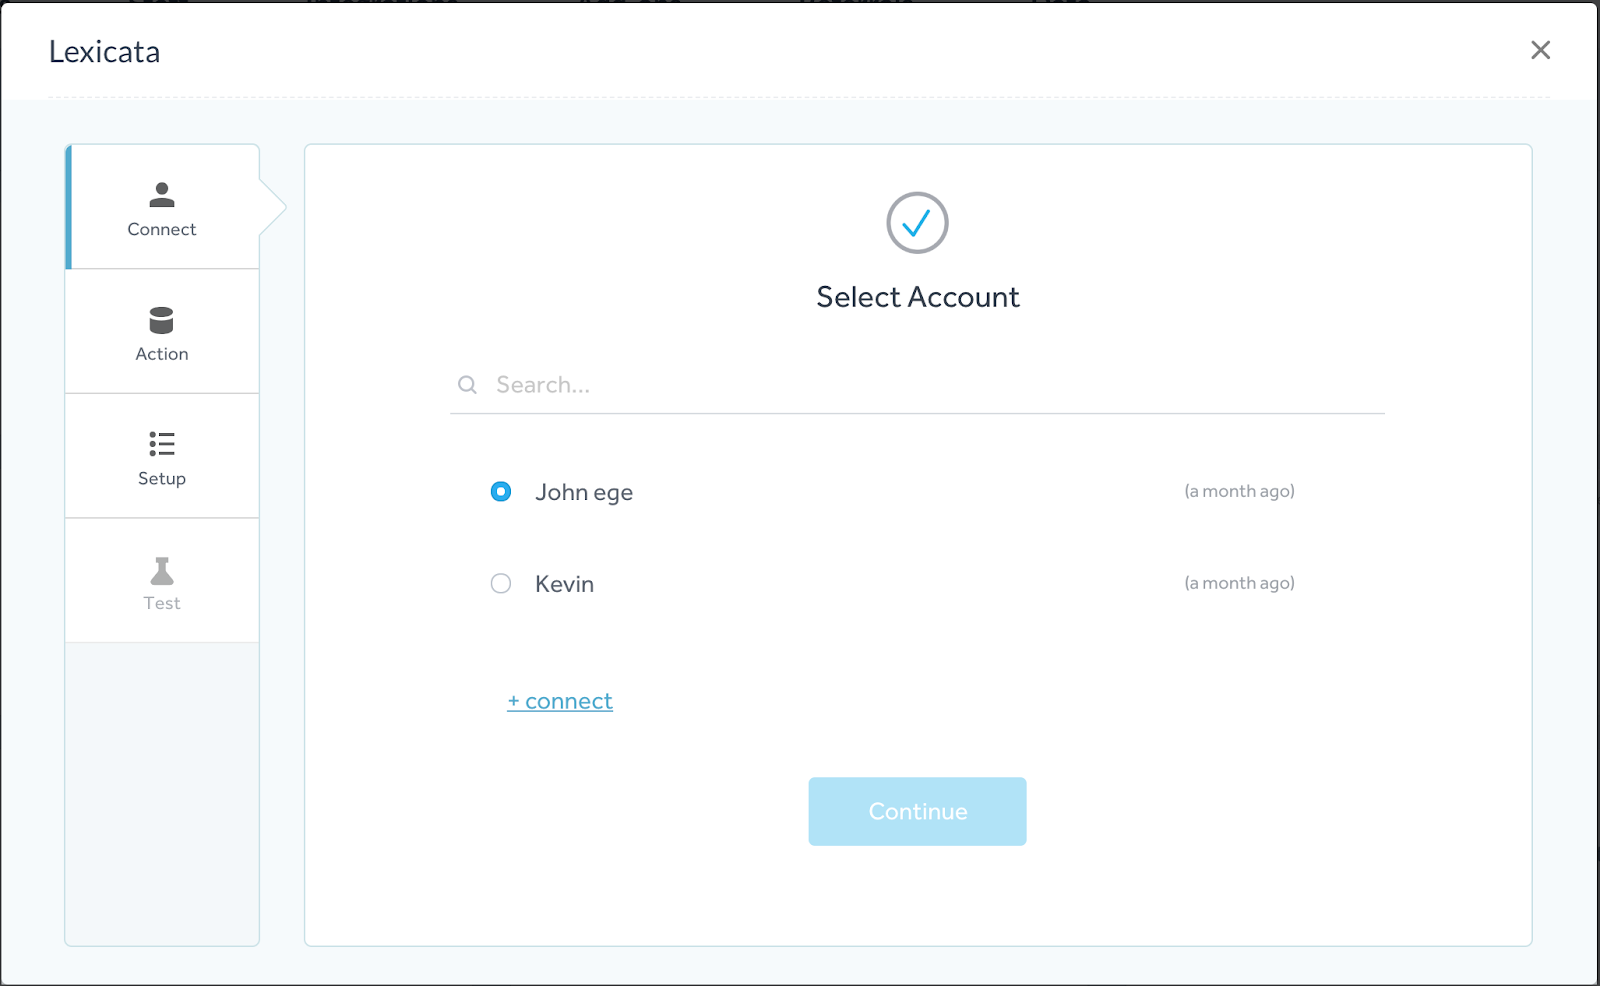
Task: Go to the Setup step
Action: 162,456
